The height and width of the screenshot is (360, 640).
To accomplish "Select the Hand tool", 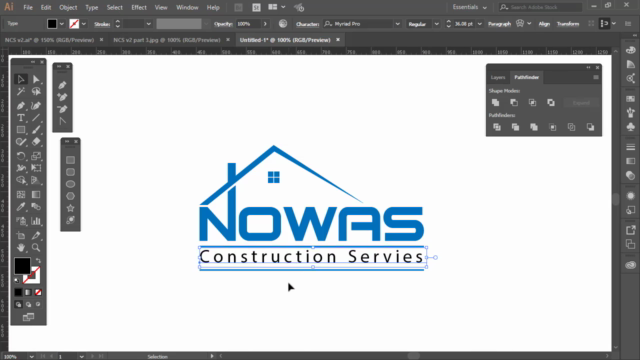I will click(x=21, y=248).
